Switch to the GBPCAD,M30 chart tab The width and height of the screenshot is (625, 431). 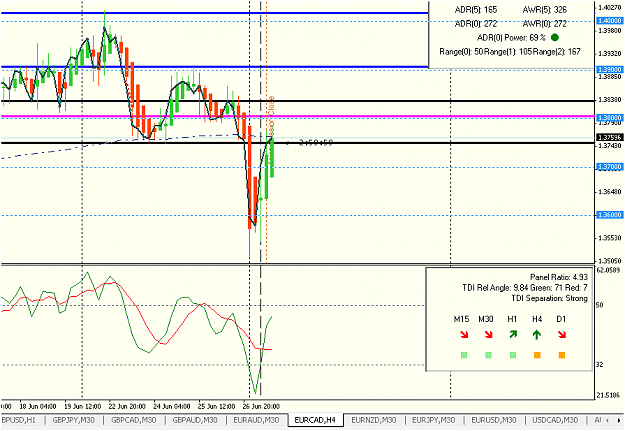(x=134, y=420)
